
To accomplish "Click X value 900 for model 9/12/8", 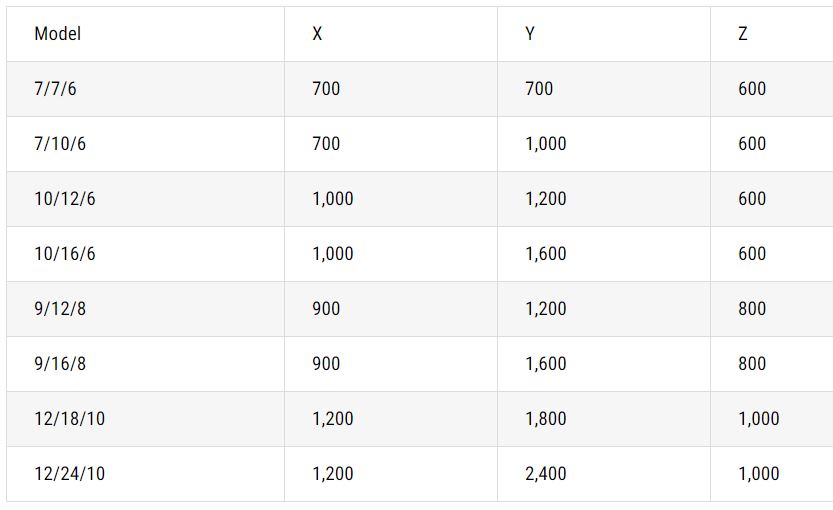I will pos(326,309).
